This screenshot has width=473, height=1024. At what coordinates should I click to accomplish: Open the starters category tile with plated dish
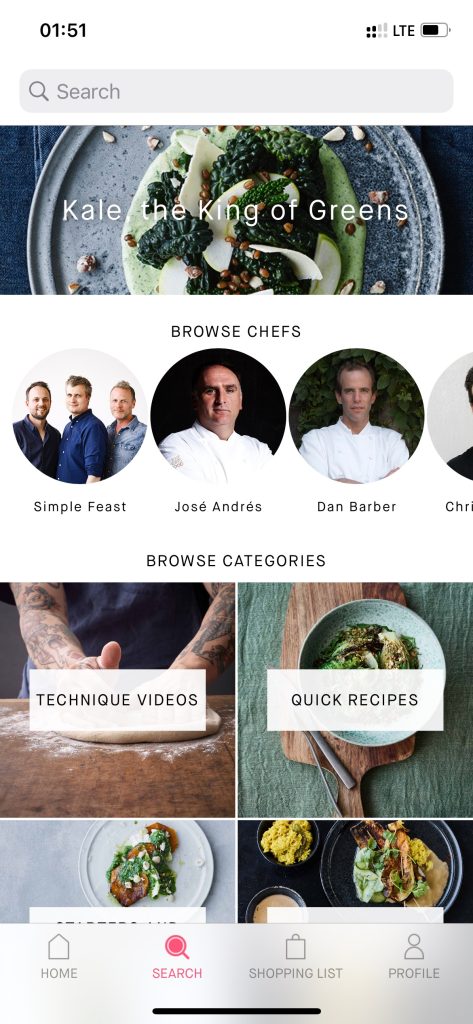pyautogui.click(x=118, y=871)
